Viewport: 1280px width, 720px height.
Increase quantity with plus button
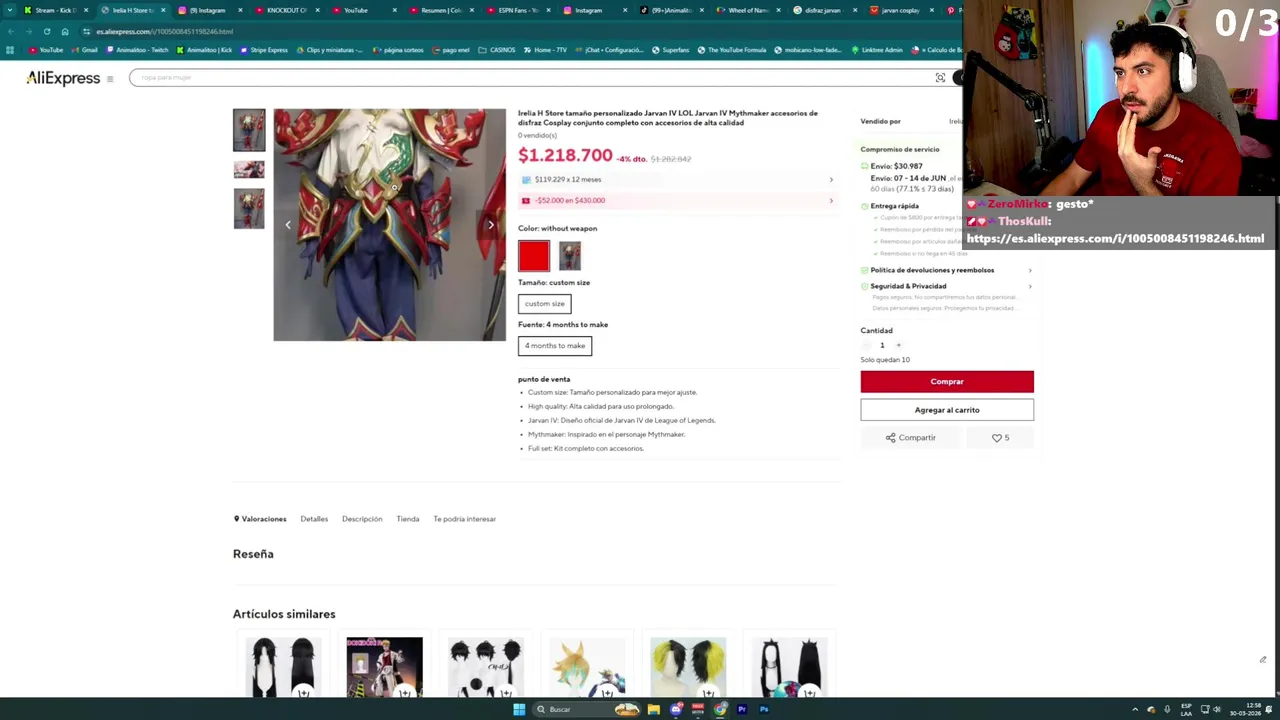click(x=898, y=345)
